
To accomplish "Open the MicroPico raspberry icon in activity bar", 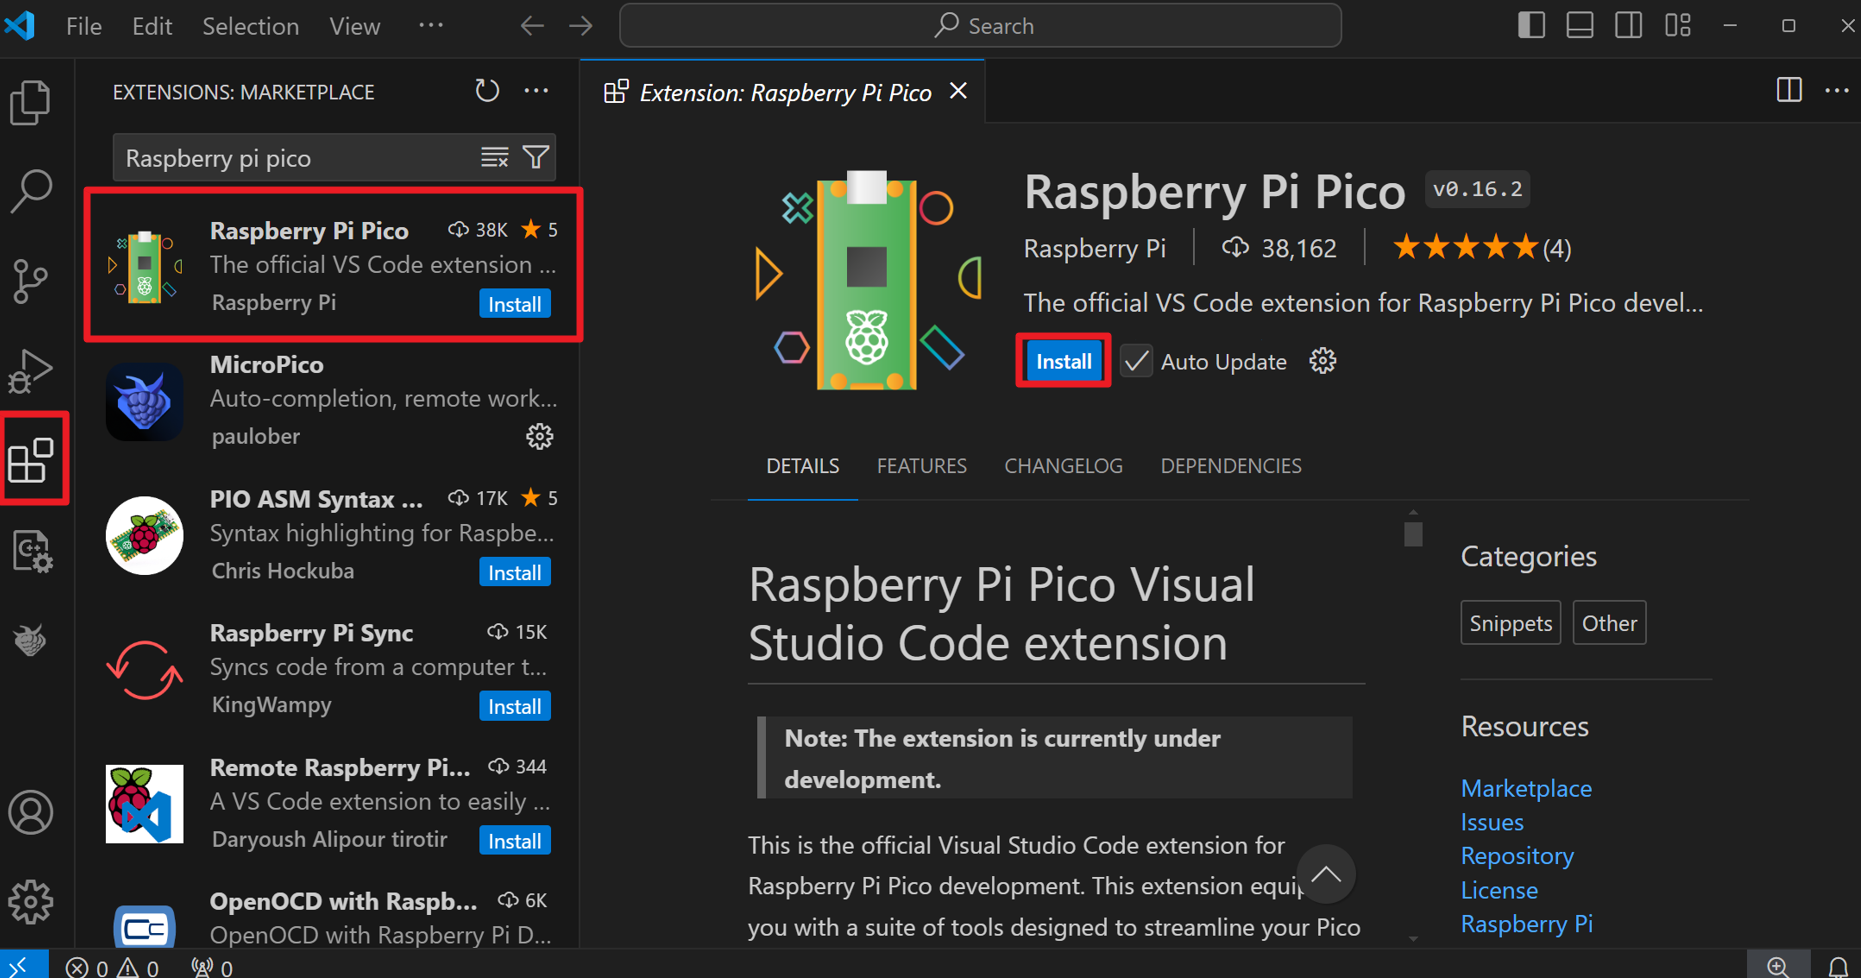I will tap(31, 640).
